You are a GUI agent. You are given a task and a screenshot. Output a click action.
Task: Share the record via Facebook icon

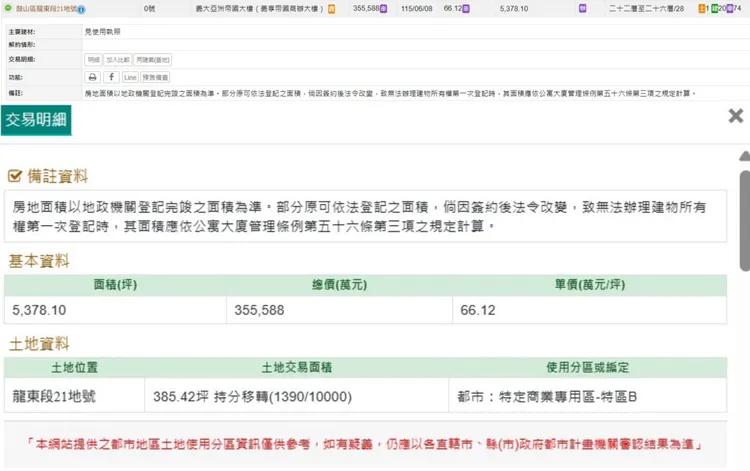[x=111, y=77]
